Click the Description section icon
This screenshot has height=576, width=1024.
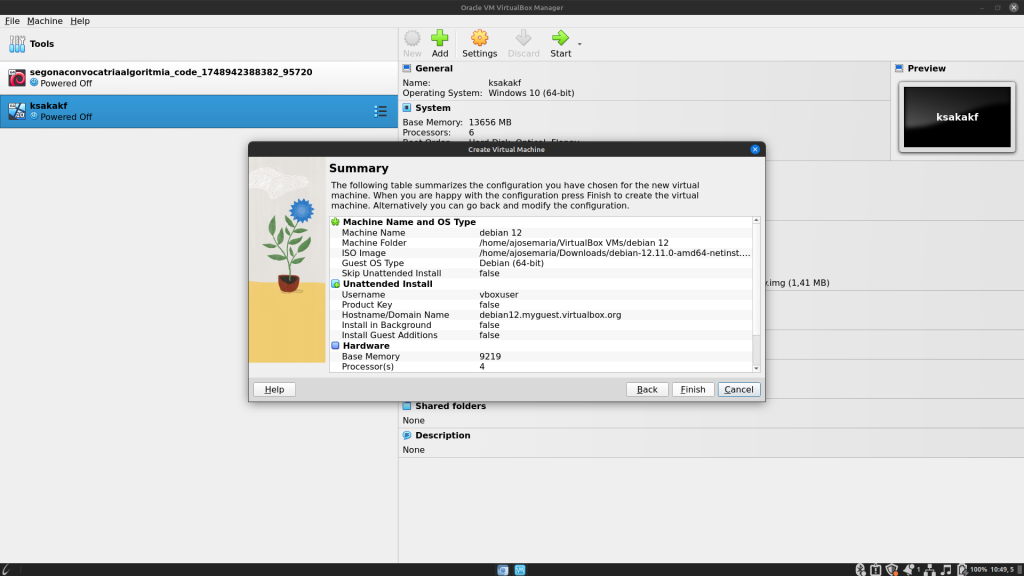coord(407,436)
